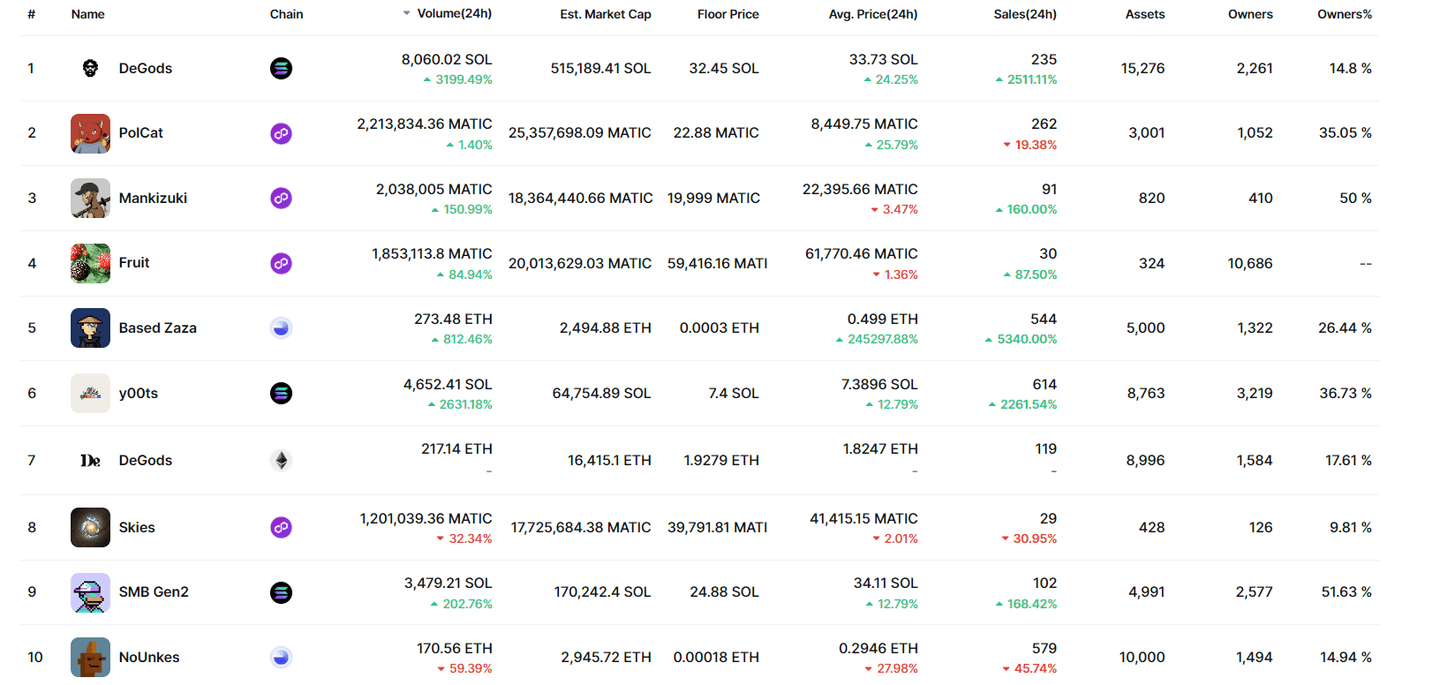Click the NoUnkes collection avatar
This screenshot has width=1440, height=685.
[x=90, y=657]
